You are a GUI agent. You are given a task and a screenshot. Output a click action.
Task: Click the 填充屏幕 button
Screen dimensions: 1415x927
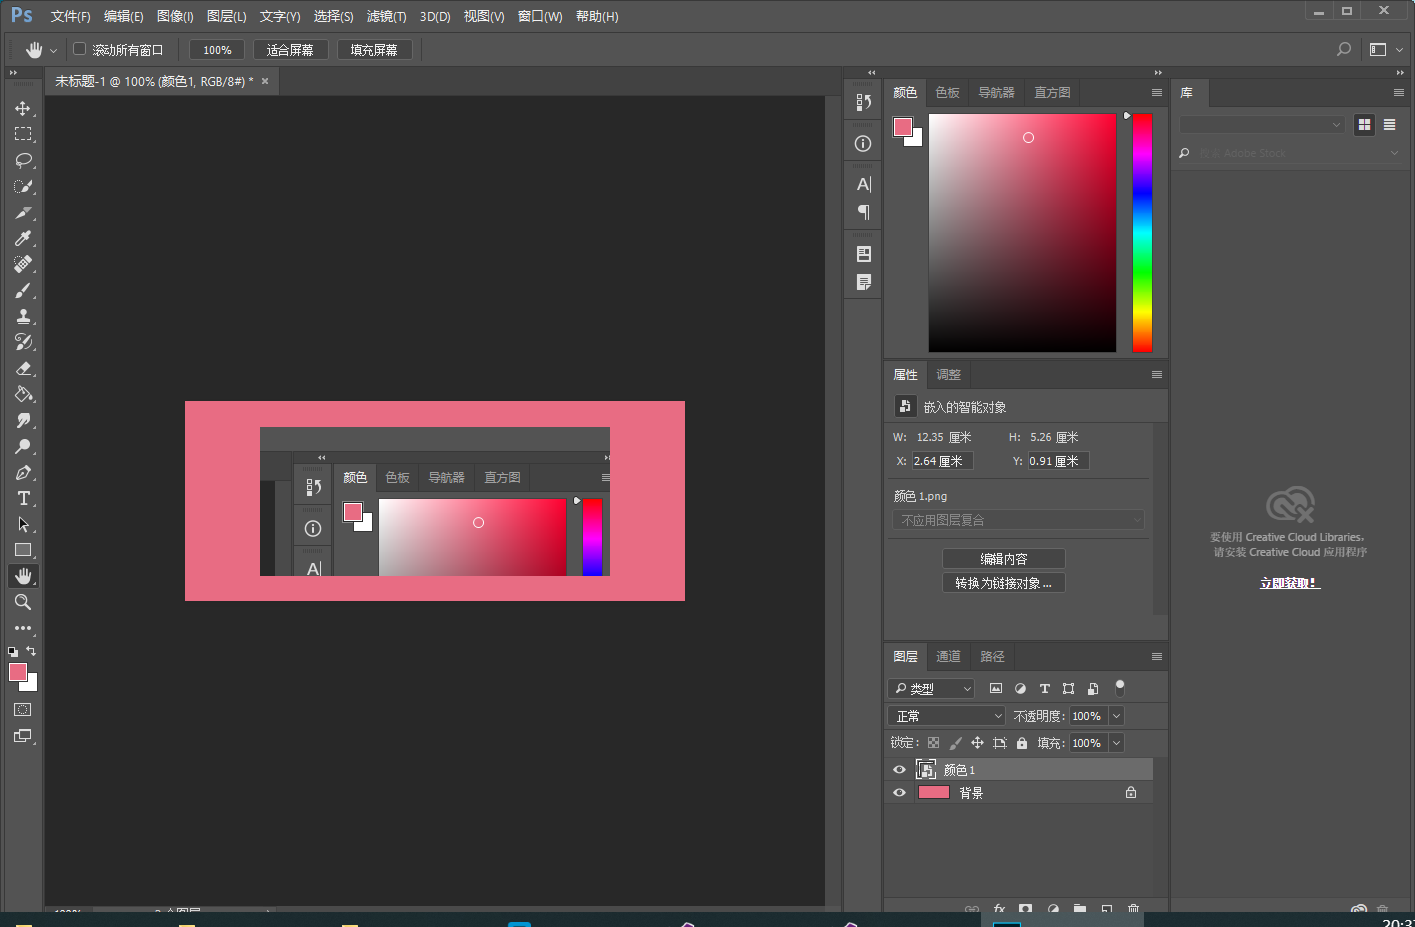point(374,50)
